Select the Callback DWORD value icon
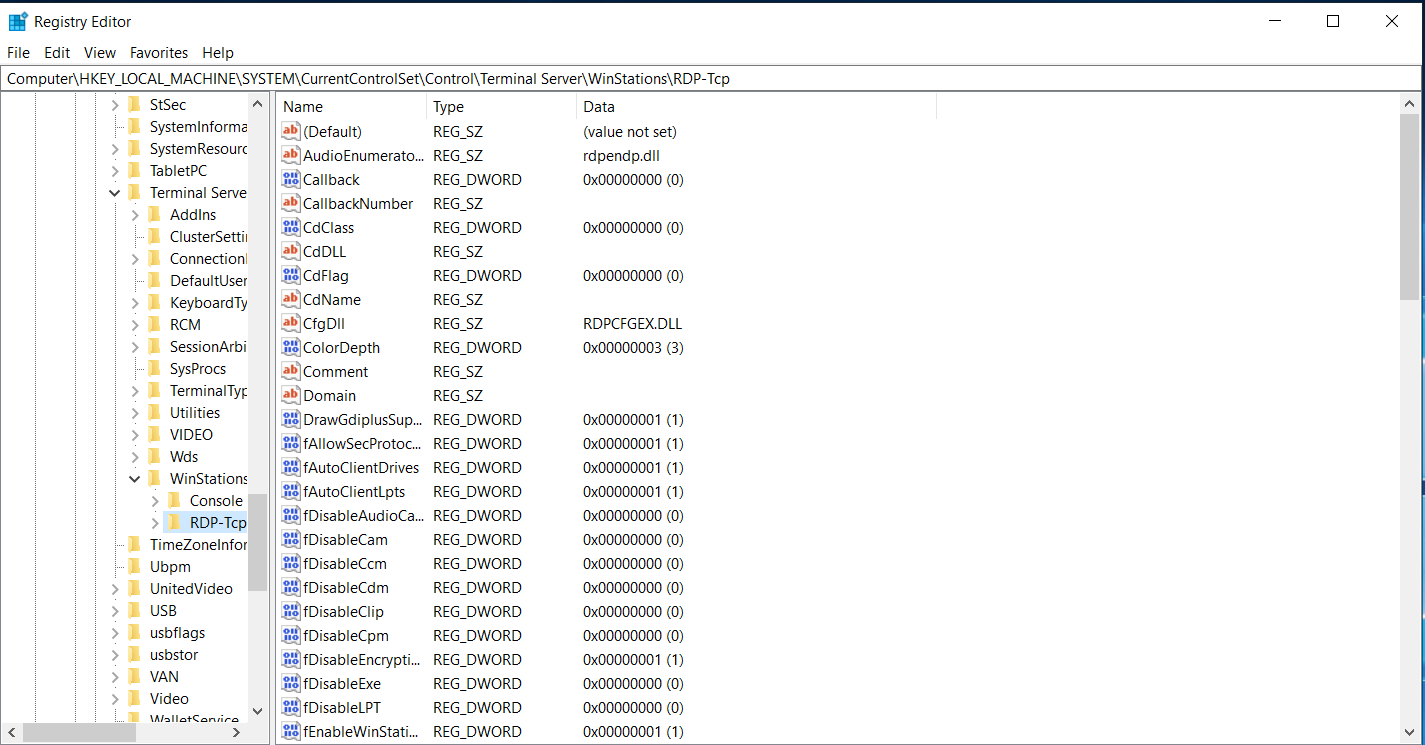This screenshot has width=1425, height=745. click(291, 180)
